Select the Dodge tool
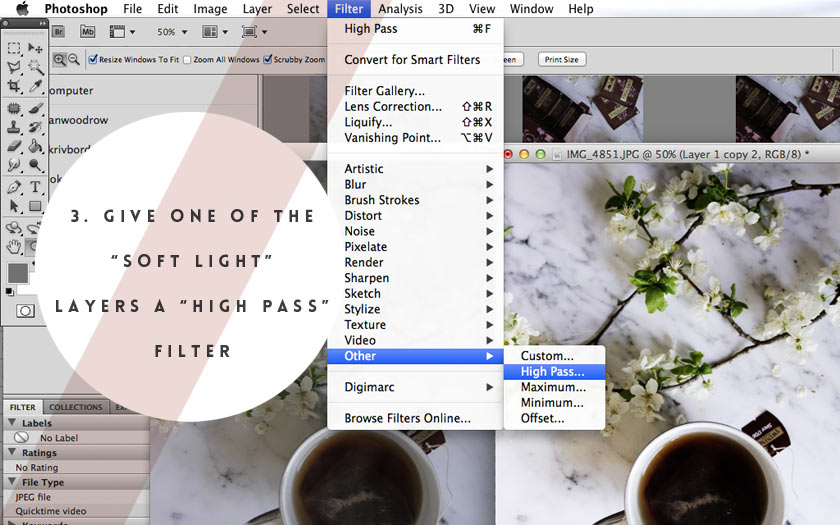The height and width of the screenshot is (525, 840). point(35,164)
